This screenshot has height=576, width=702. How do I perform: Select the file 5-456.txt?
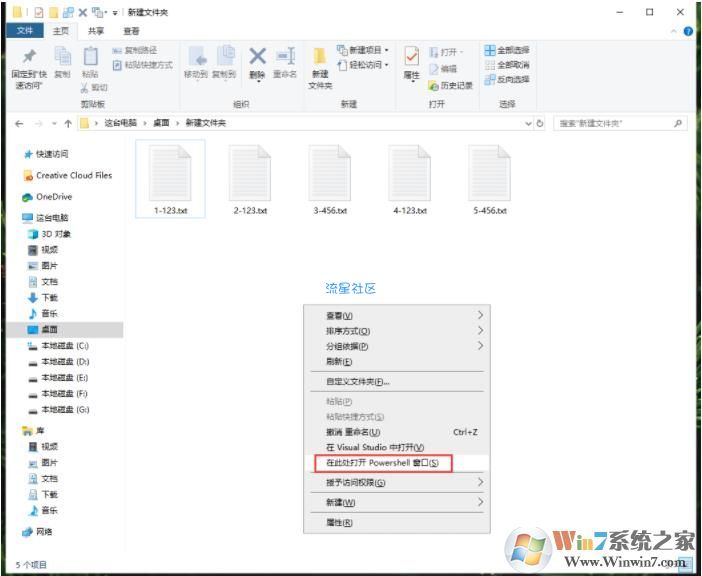tap(490, 179)
